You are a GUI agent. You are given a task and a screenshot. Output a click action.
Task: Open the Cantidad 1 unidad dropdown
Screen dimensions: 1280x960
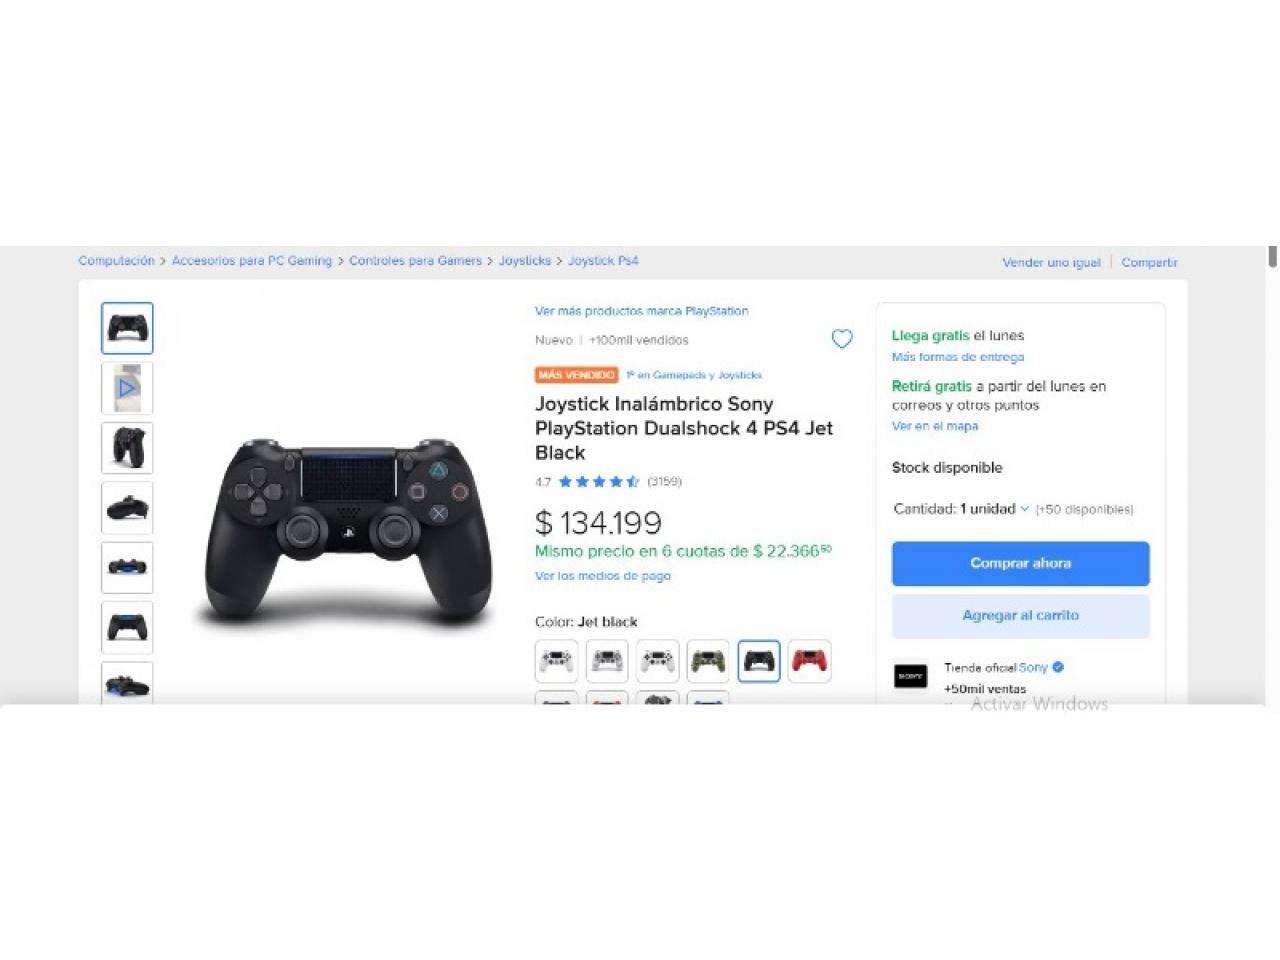(961, 509)
